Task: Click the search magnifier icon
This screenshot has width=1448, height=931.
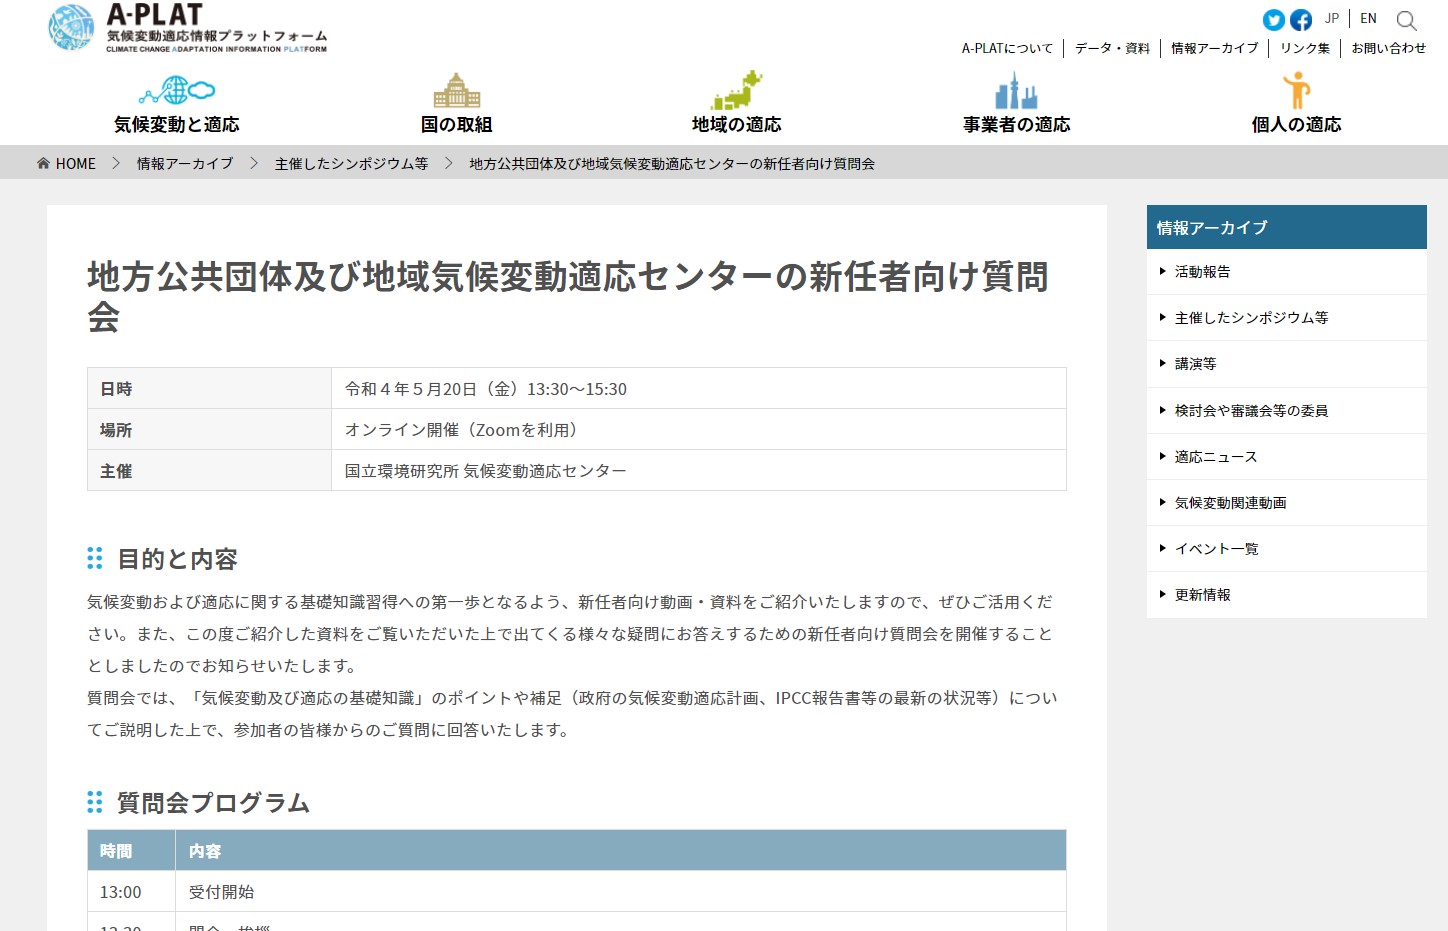Action: [x=1406, y=21]
